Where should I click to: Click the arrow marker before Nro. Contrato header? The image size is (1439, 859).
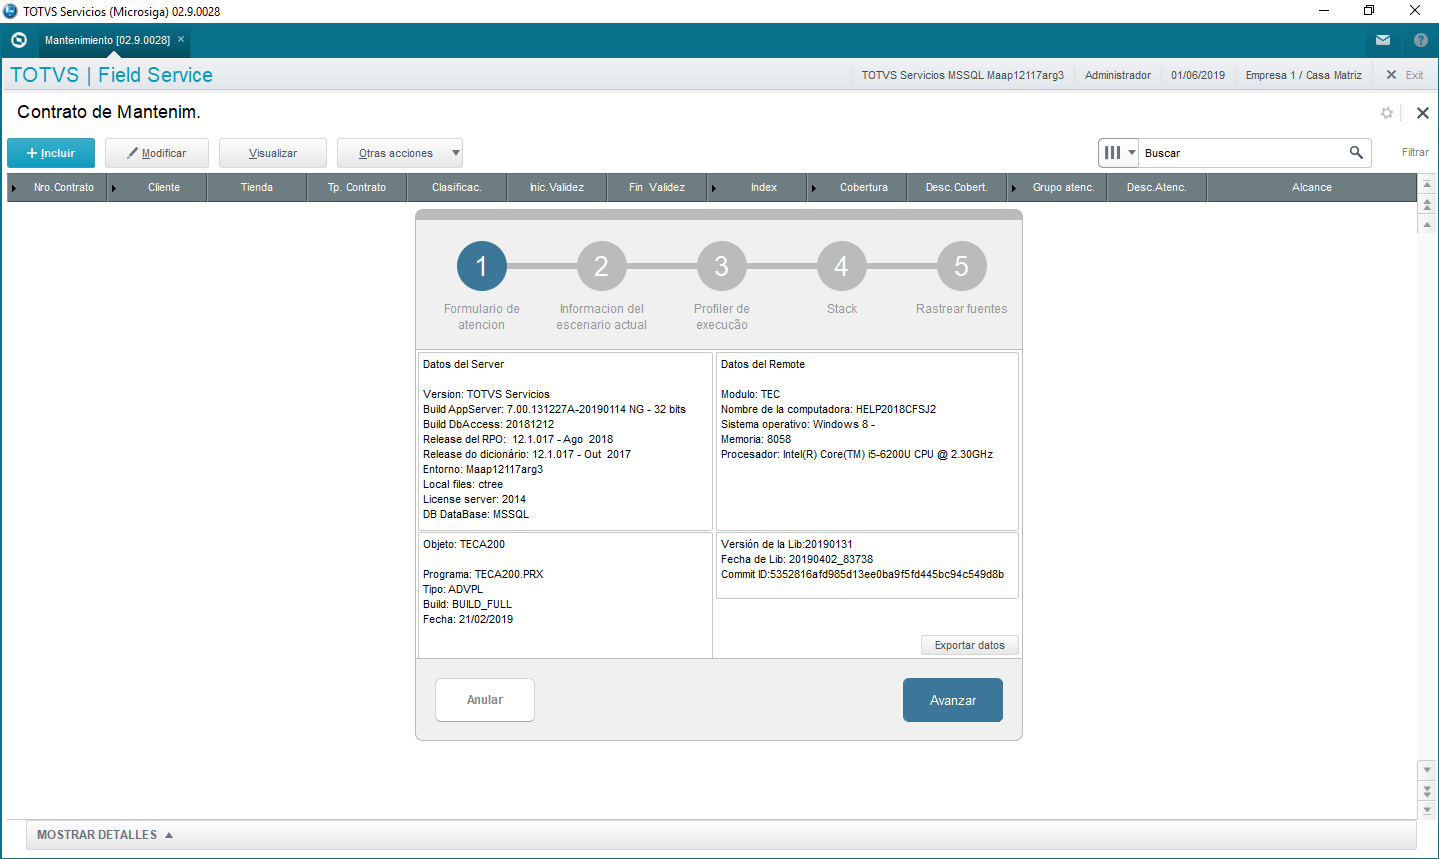14,188
